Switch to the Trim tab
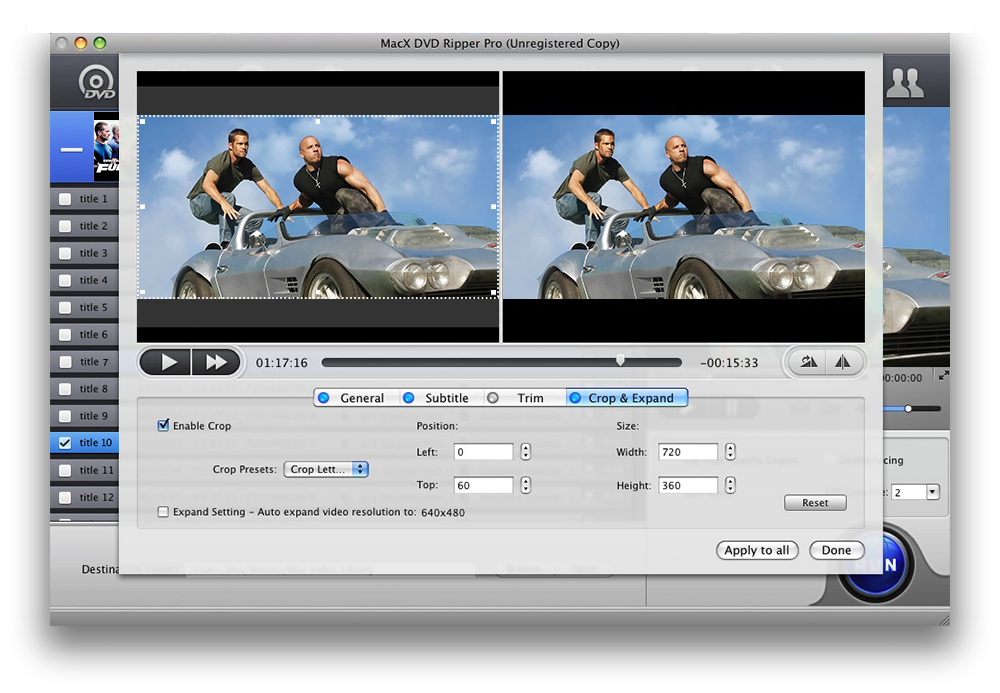1000x693 pixels. pyautogui.click(x=525, y=398)
